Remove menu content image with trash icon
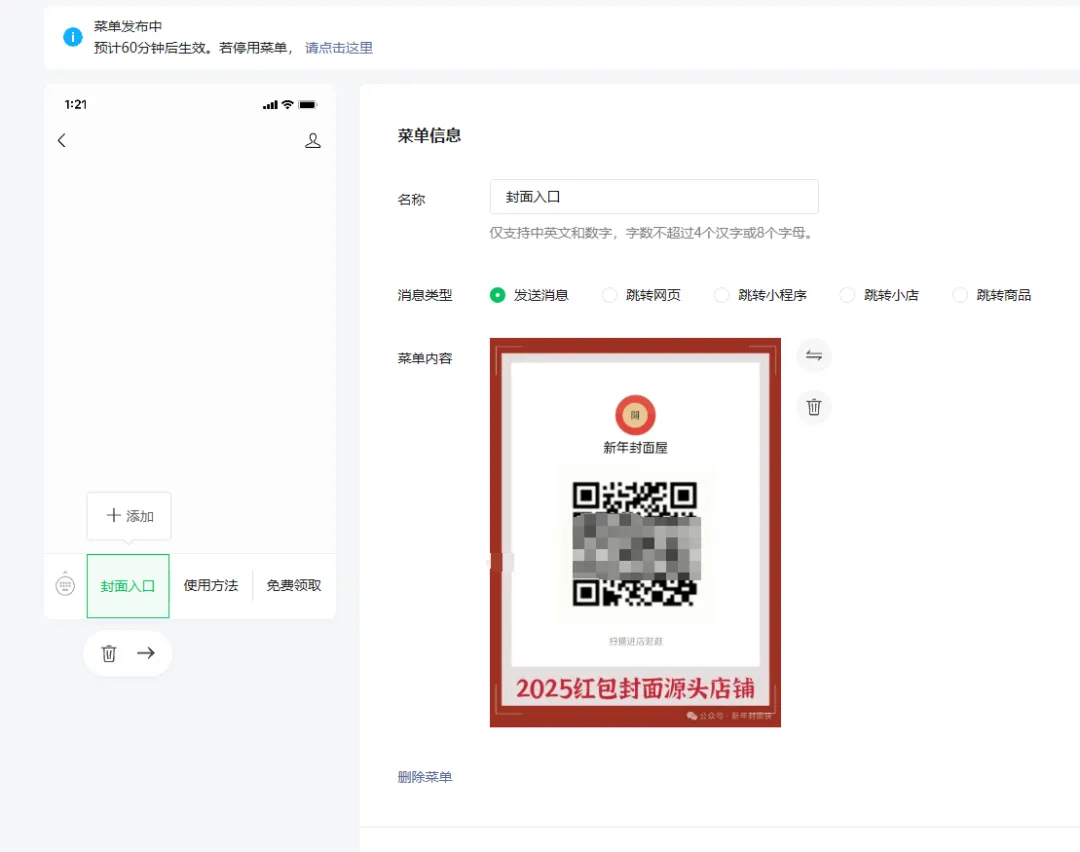The image size is (1080, 852). click(x=813, y=407)
